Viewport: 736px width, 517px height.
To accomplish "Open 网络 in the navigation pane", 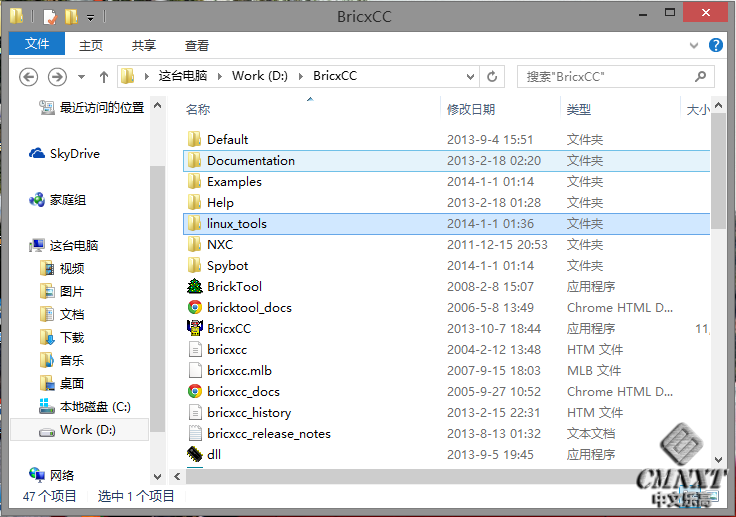I will (51, 475).
